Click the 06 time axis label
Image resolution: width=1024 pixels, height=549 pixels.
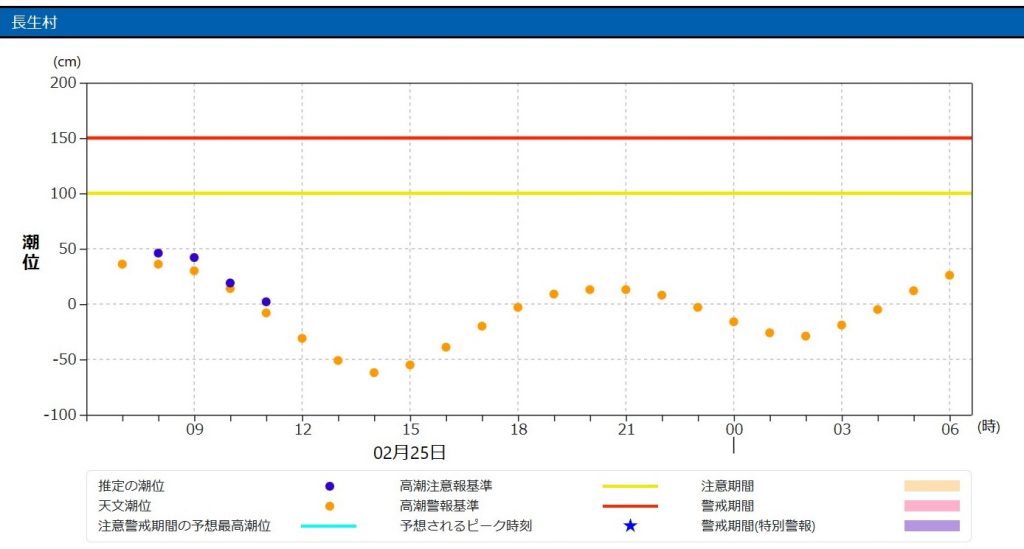950,429
